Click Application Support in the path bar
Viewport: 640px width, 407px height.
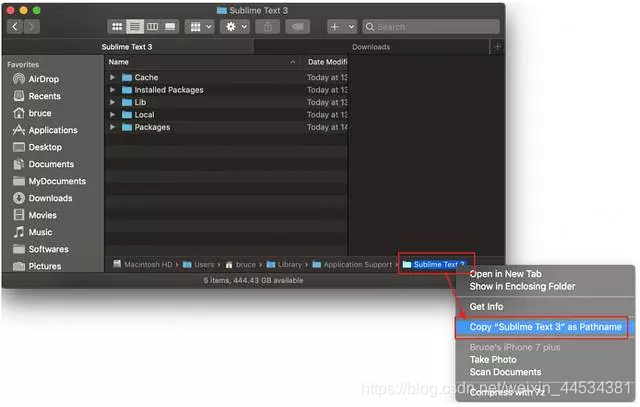click(352, 265)
